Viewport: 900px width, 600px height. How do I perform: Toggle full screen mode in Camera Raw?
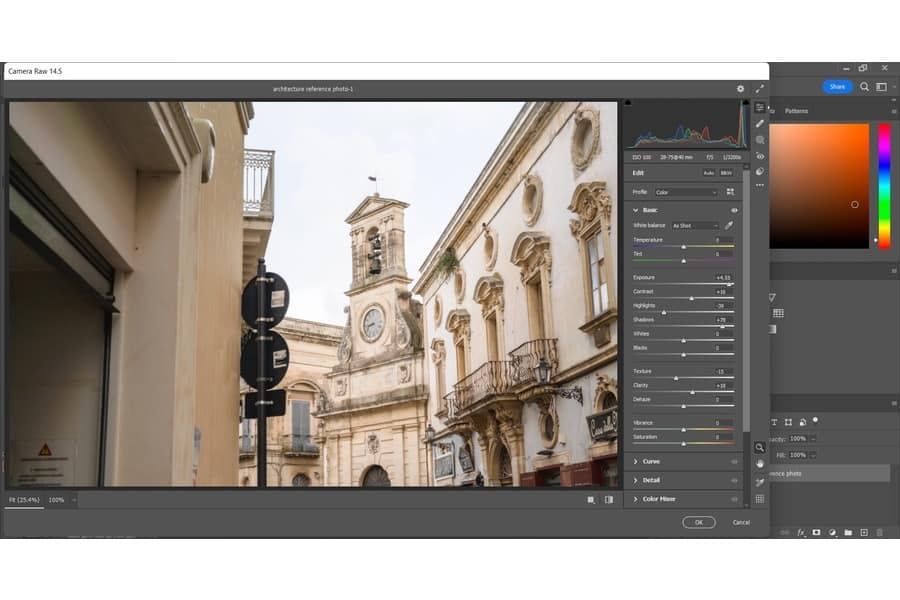point(760,89)
